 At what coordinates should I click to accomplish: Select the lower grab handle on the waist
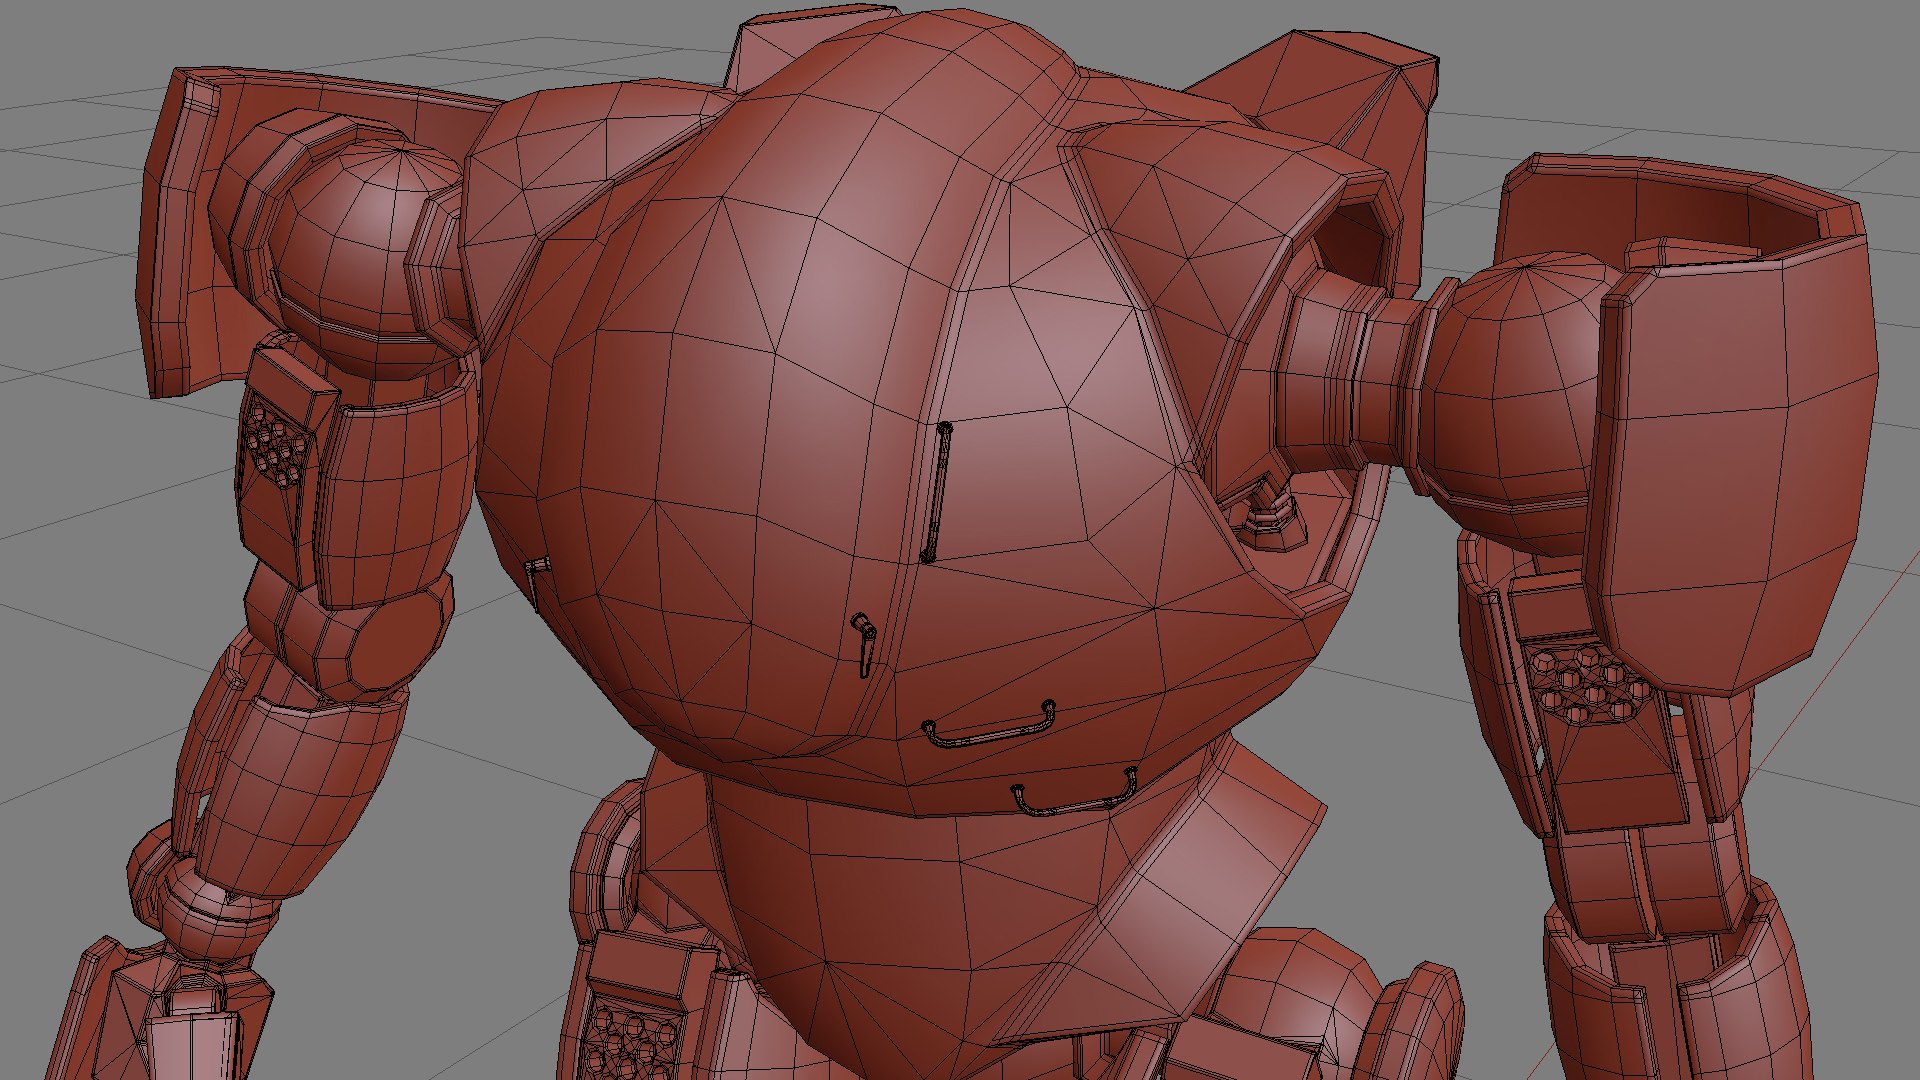tap(1075, 792)
